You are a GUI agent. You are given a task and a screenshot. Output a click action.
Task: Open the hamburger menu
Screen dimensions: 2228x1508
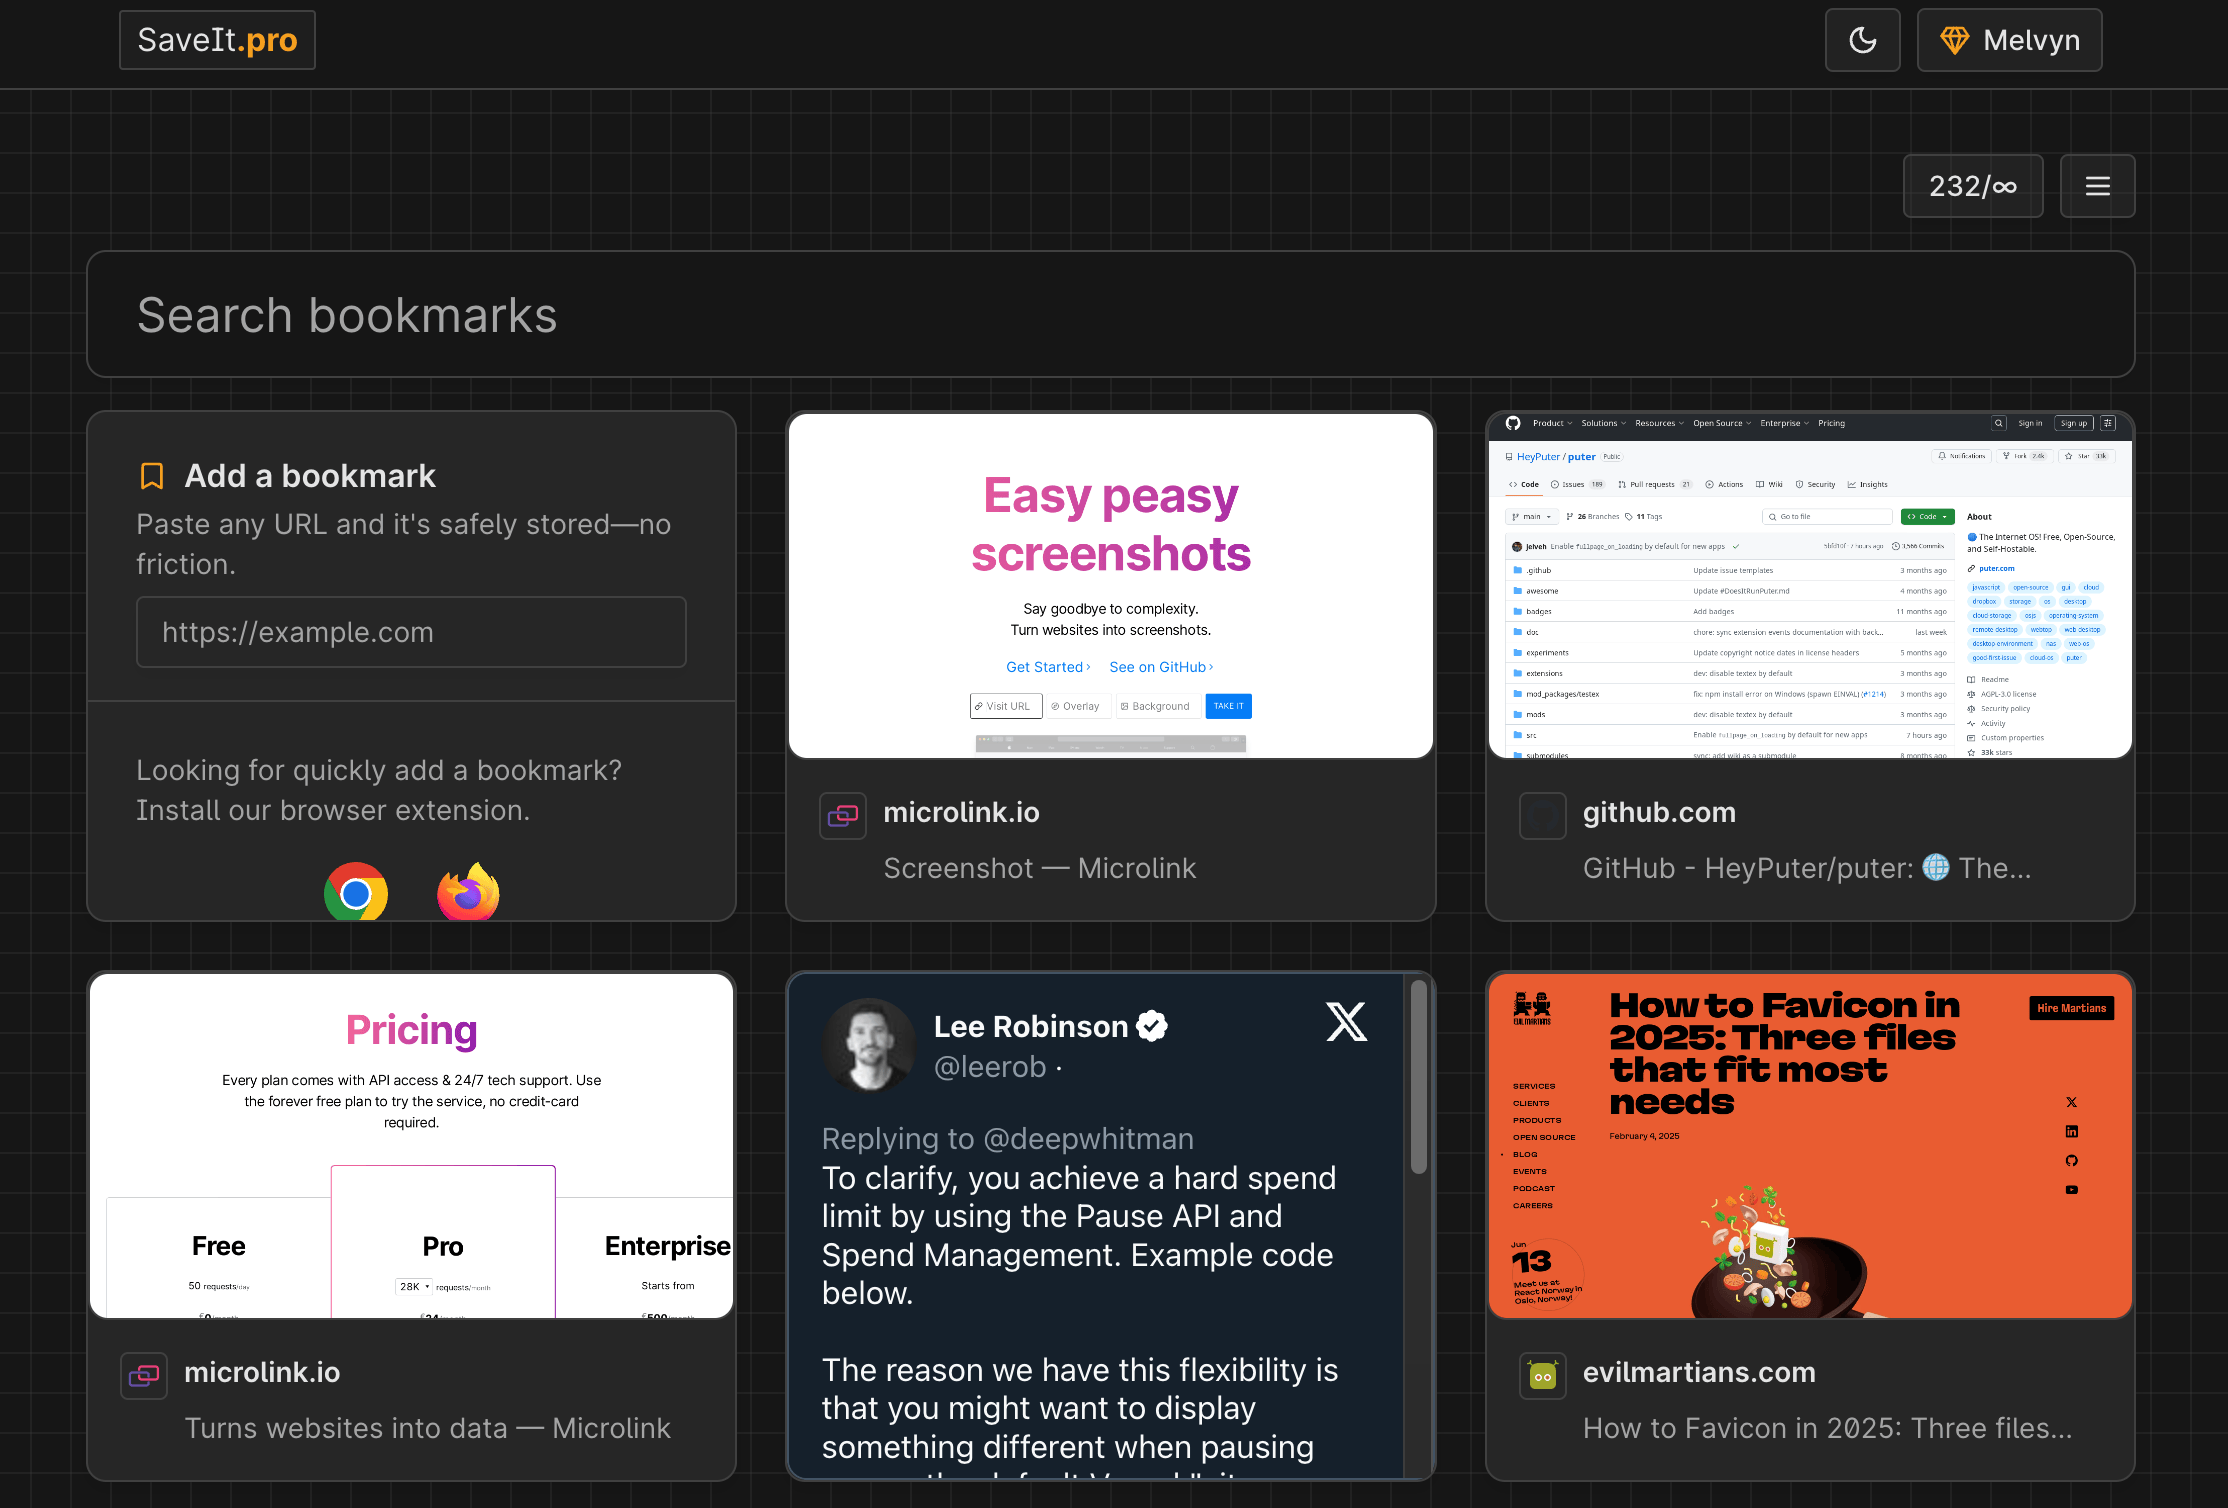pyautogui.click(x=2097, y=186)
